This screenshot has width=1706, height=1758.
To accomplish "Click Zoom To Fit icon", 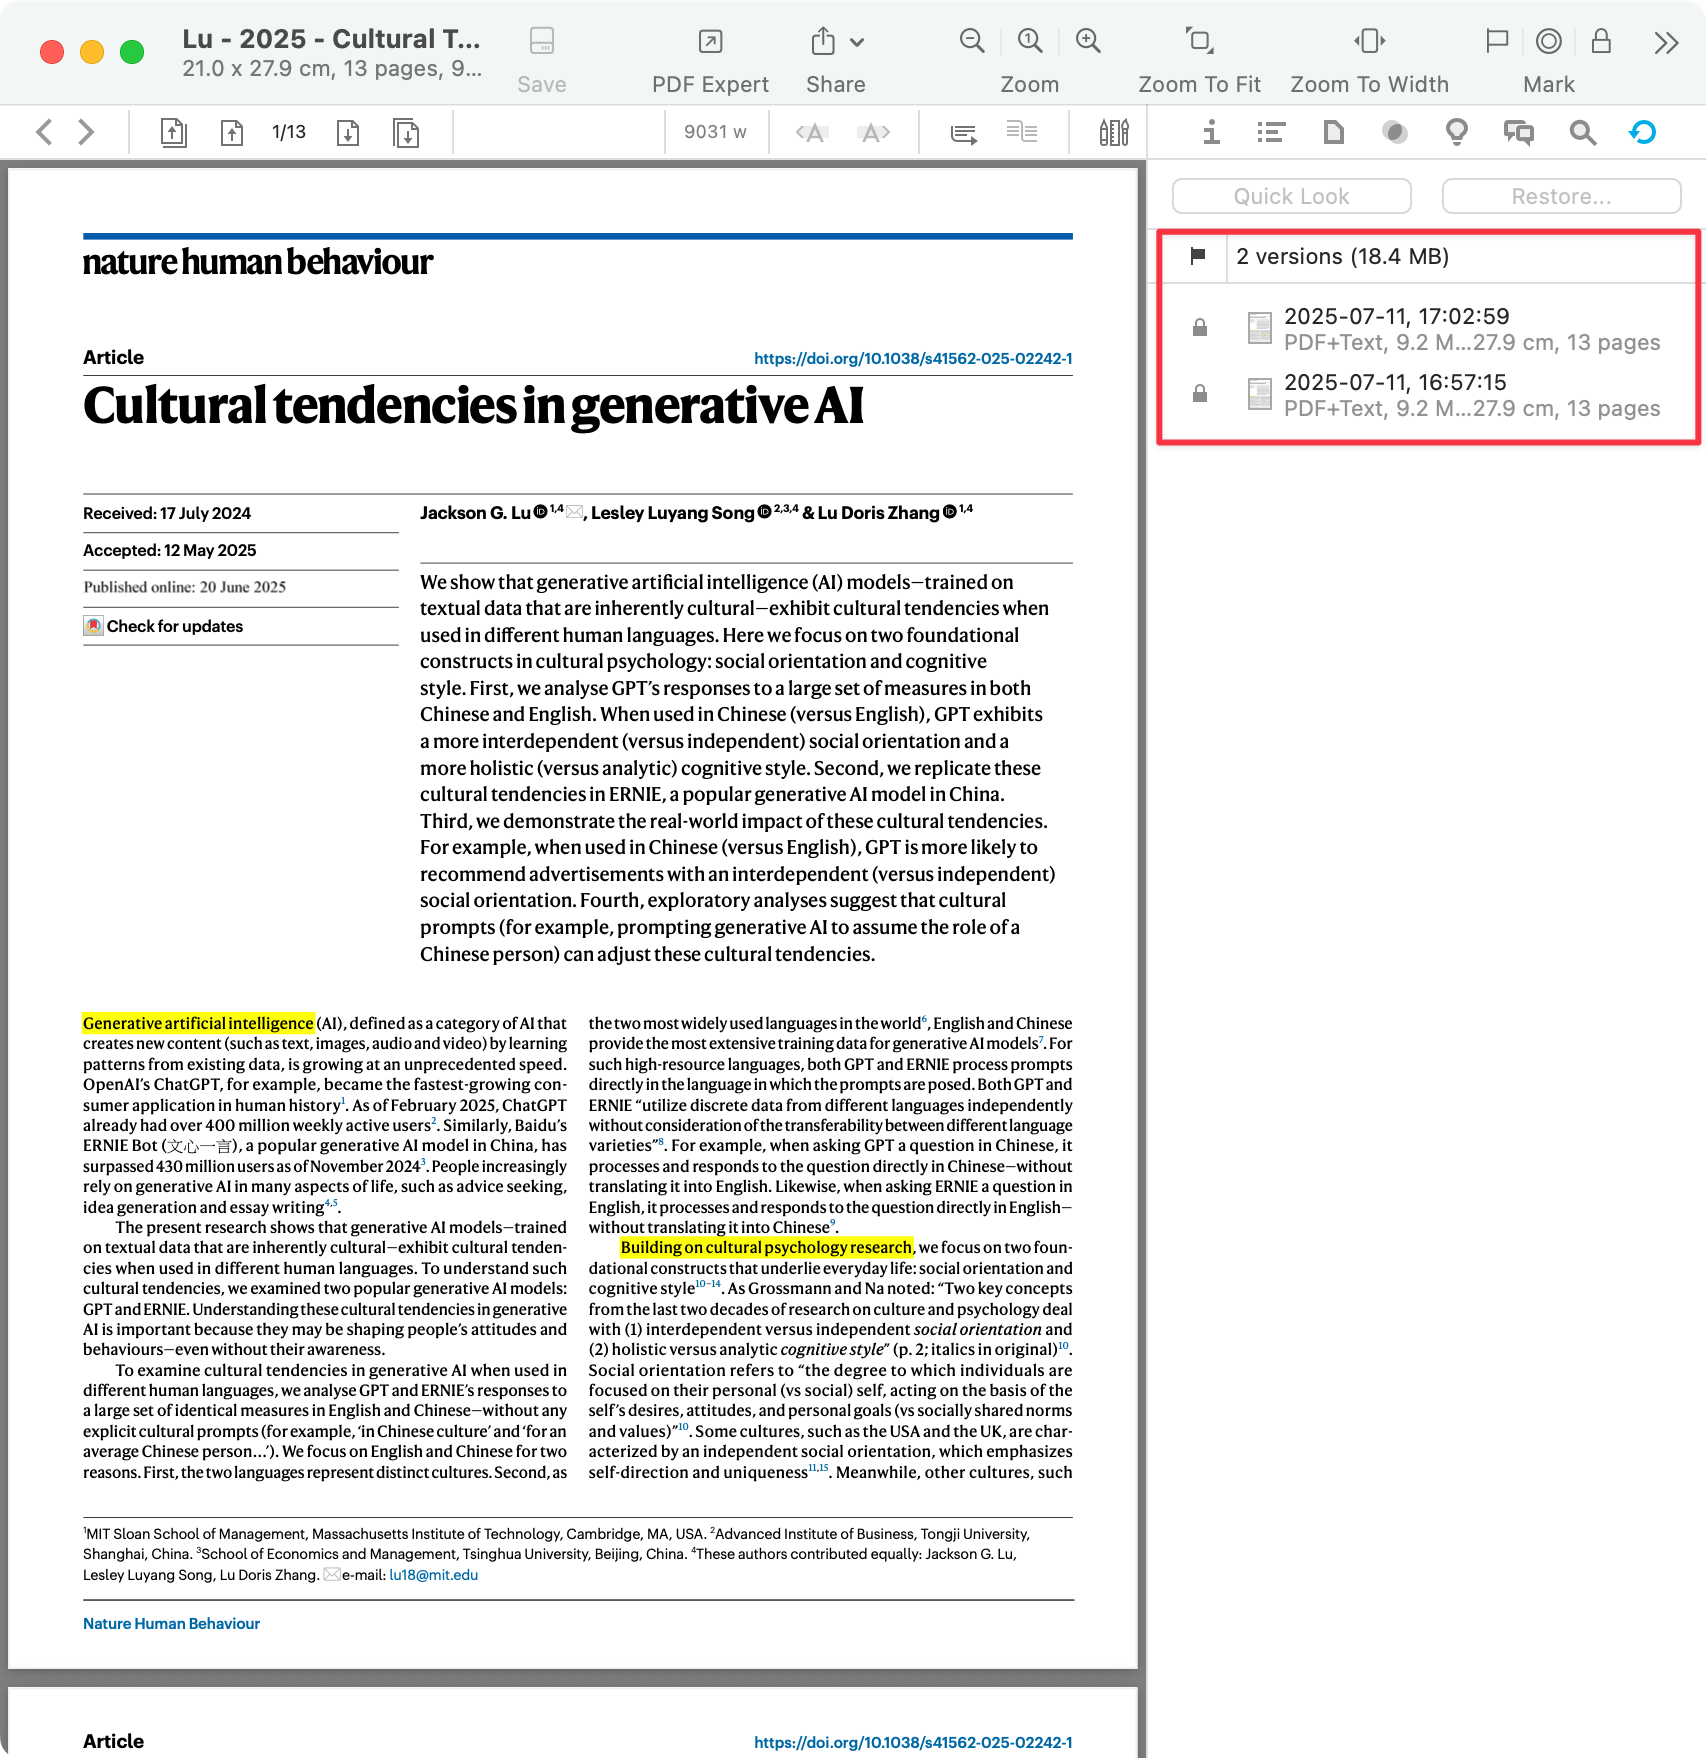I will coord(1199,41).
